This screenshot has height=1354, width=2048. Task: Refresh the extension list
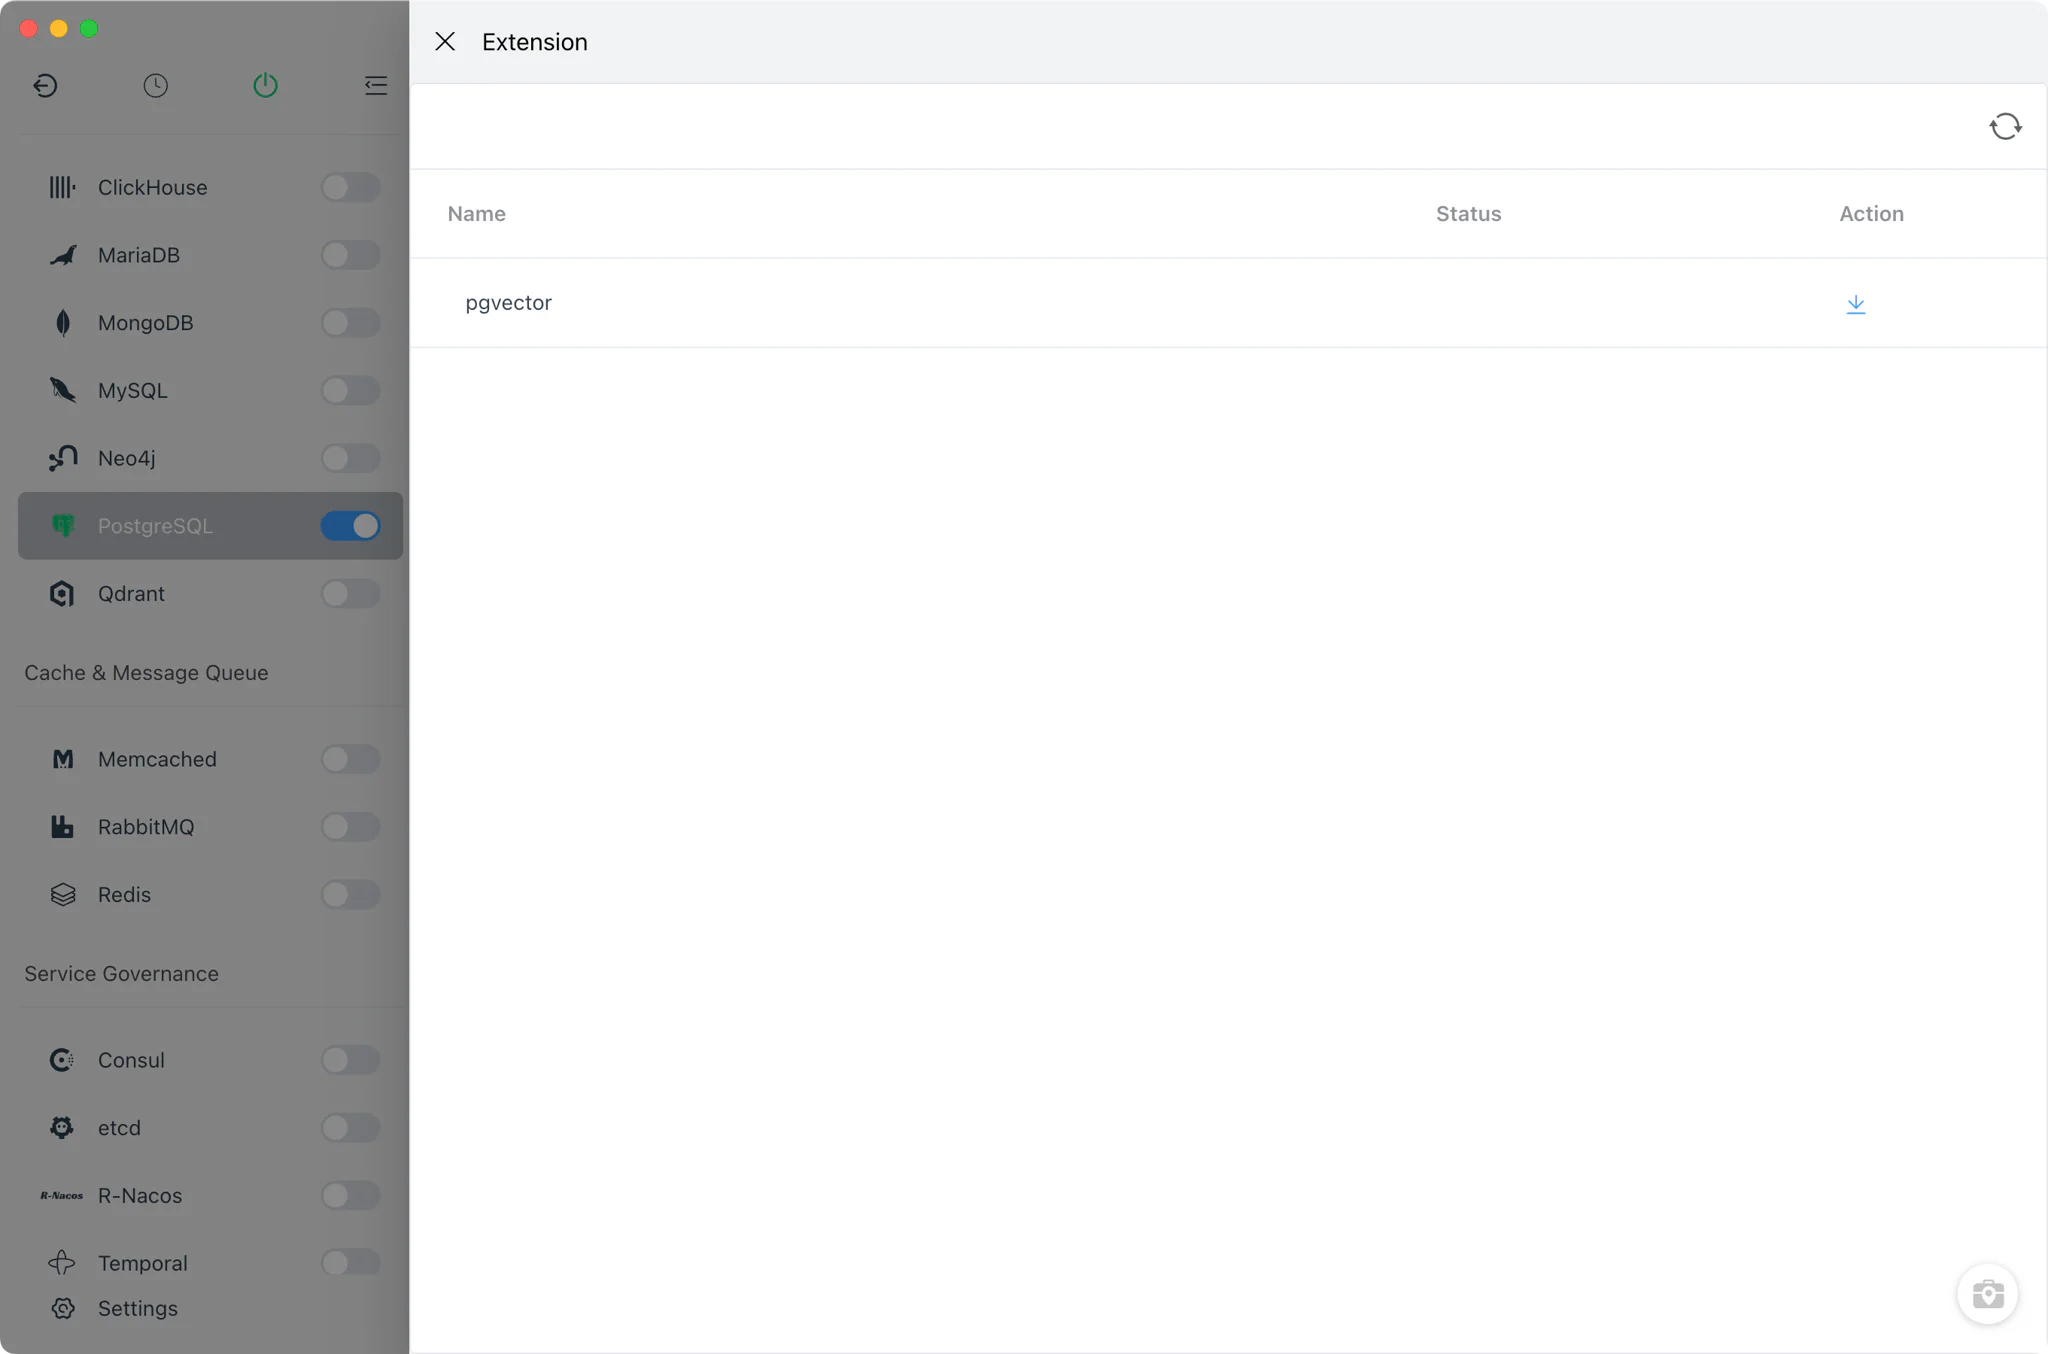pos(2005,126)
